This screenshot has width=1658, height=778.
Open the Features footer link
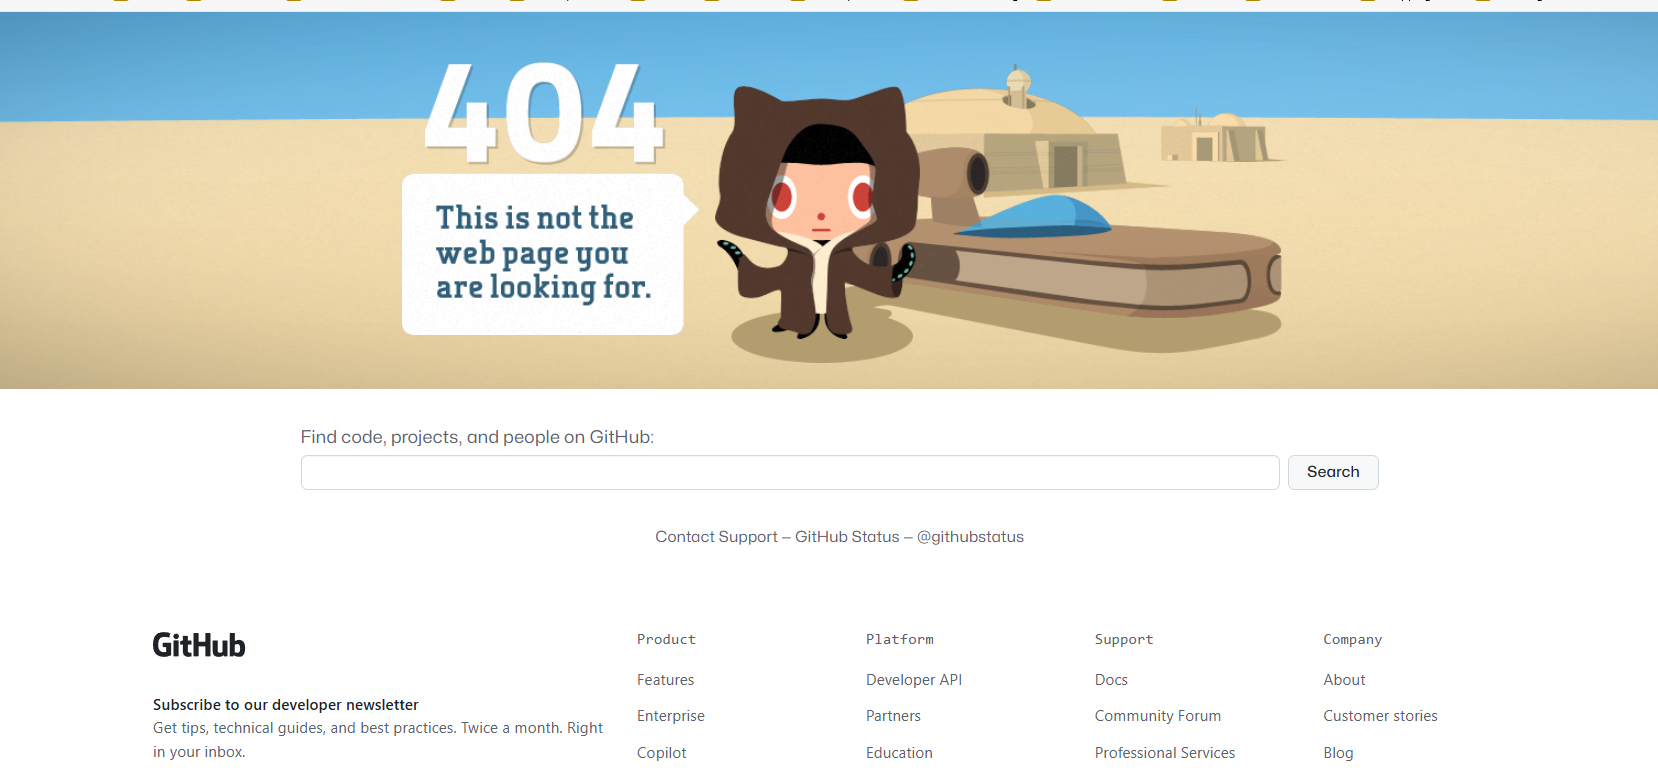665,680
